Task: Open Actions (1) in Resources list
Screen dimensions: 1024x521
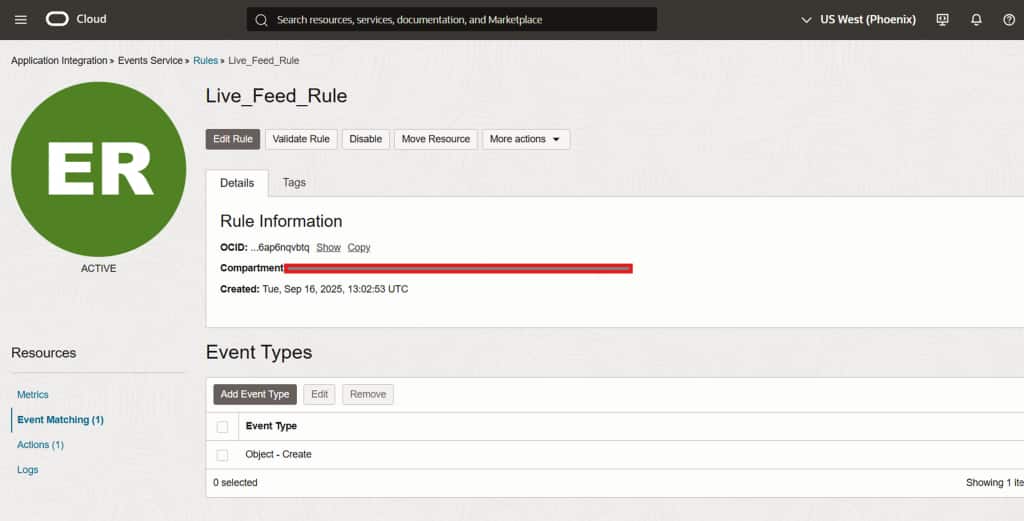Action: tap(40, 445)
